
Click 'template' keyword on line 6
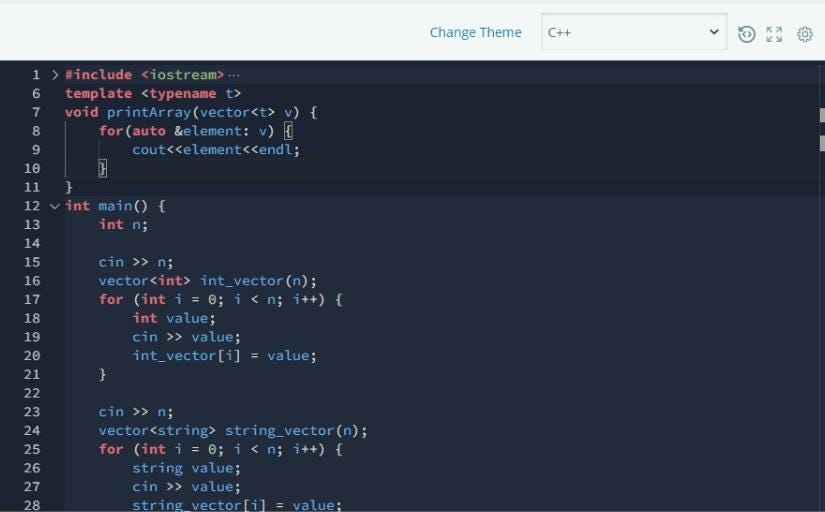tap(98, 94)
